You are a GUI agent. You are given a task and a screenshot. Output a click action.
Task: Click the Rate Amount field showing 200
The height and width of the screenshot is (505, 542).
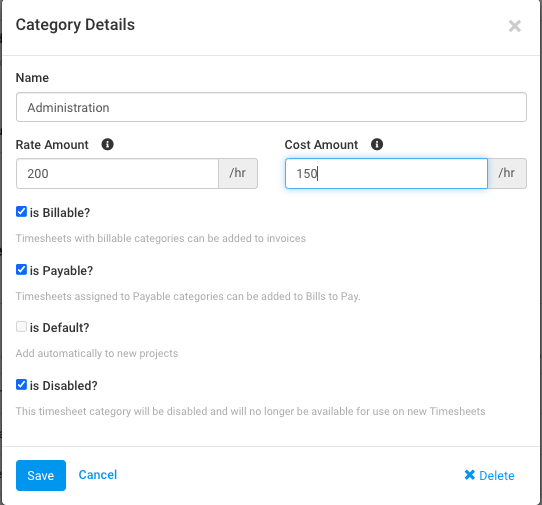pyautogui.click(x=117, y=174)
